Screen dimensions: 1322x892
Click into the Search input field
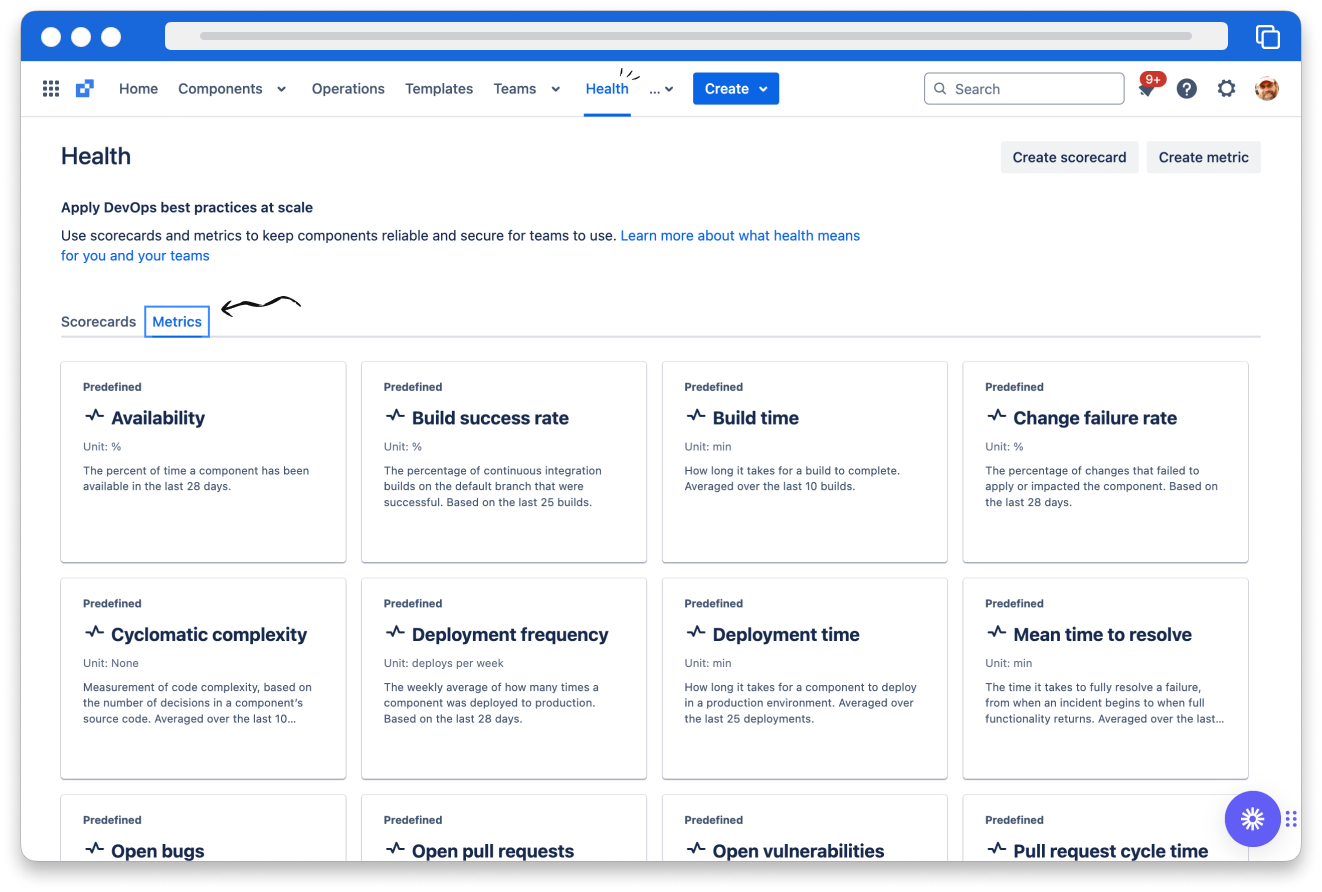pyautogui.click(x=1024, y=89)
